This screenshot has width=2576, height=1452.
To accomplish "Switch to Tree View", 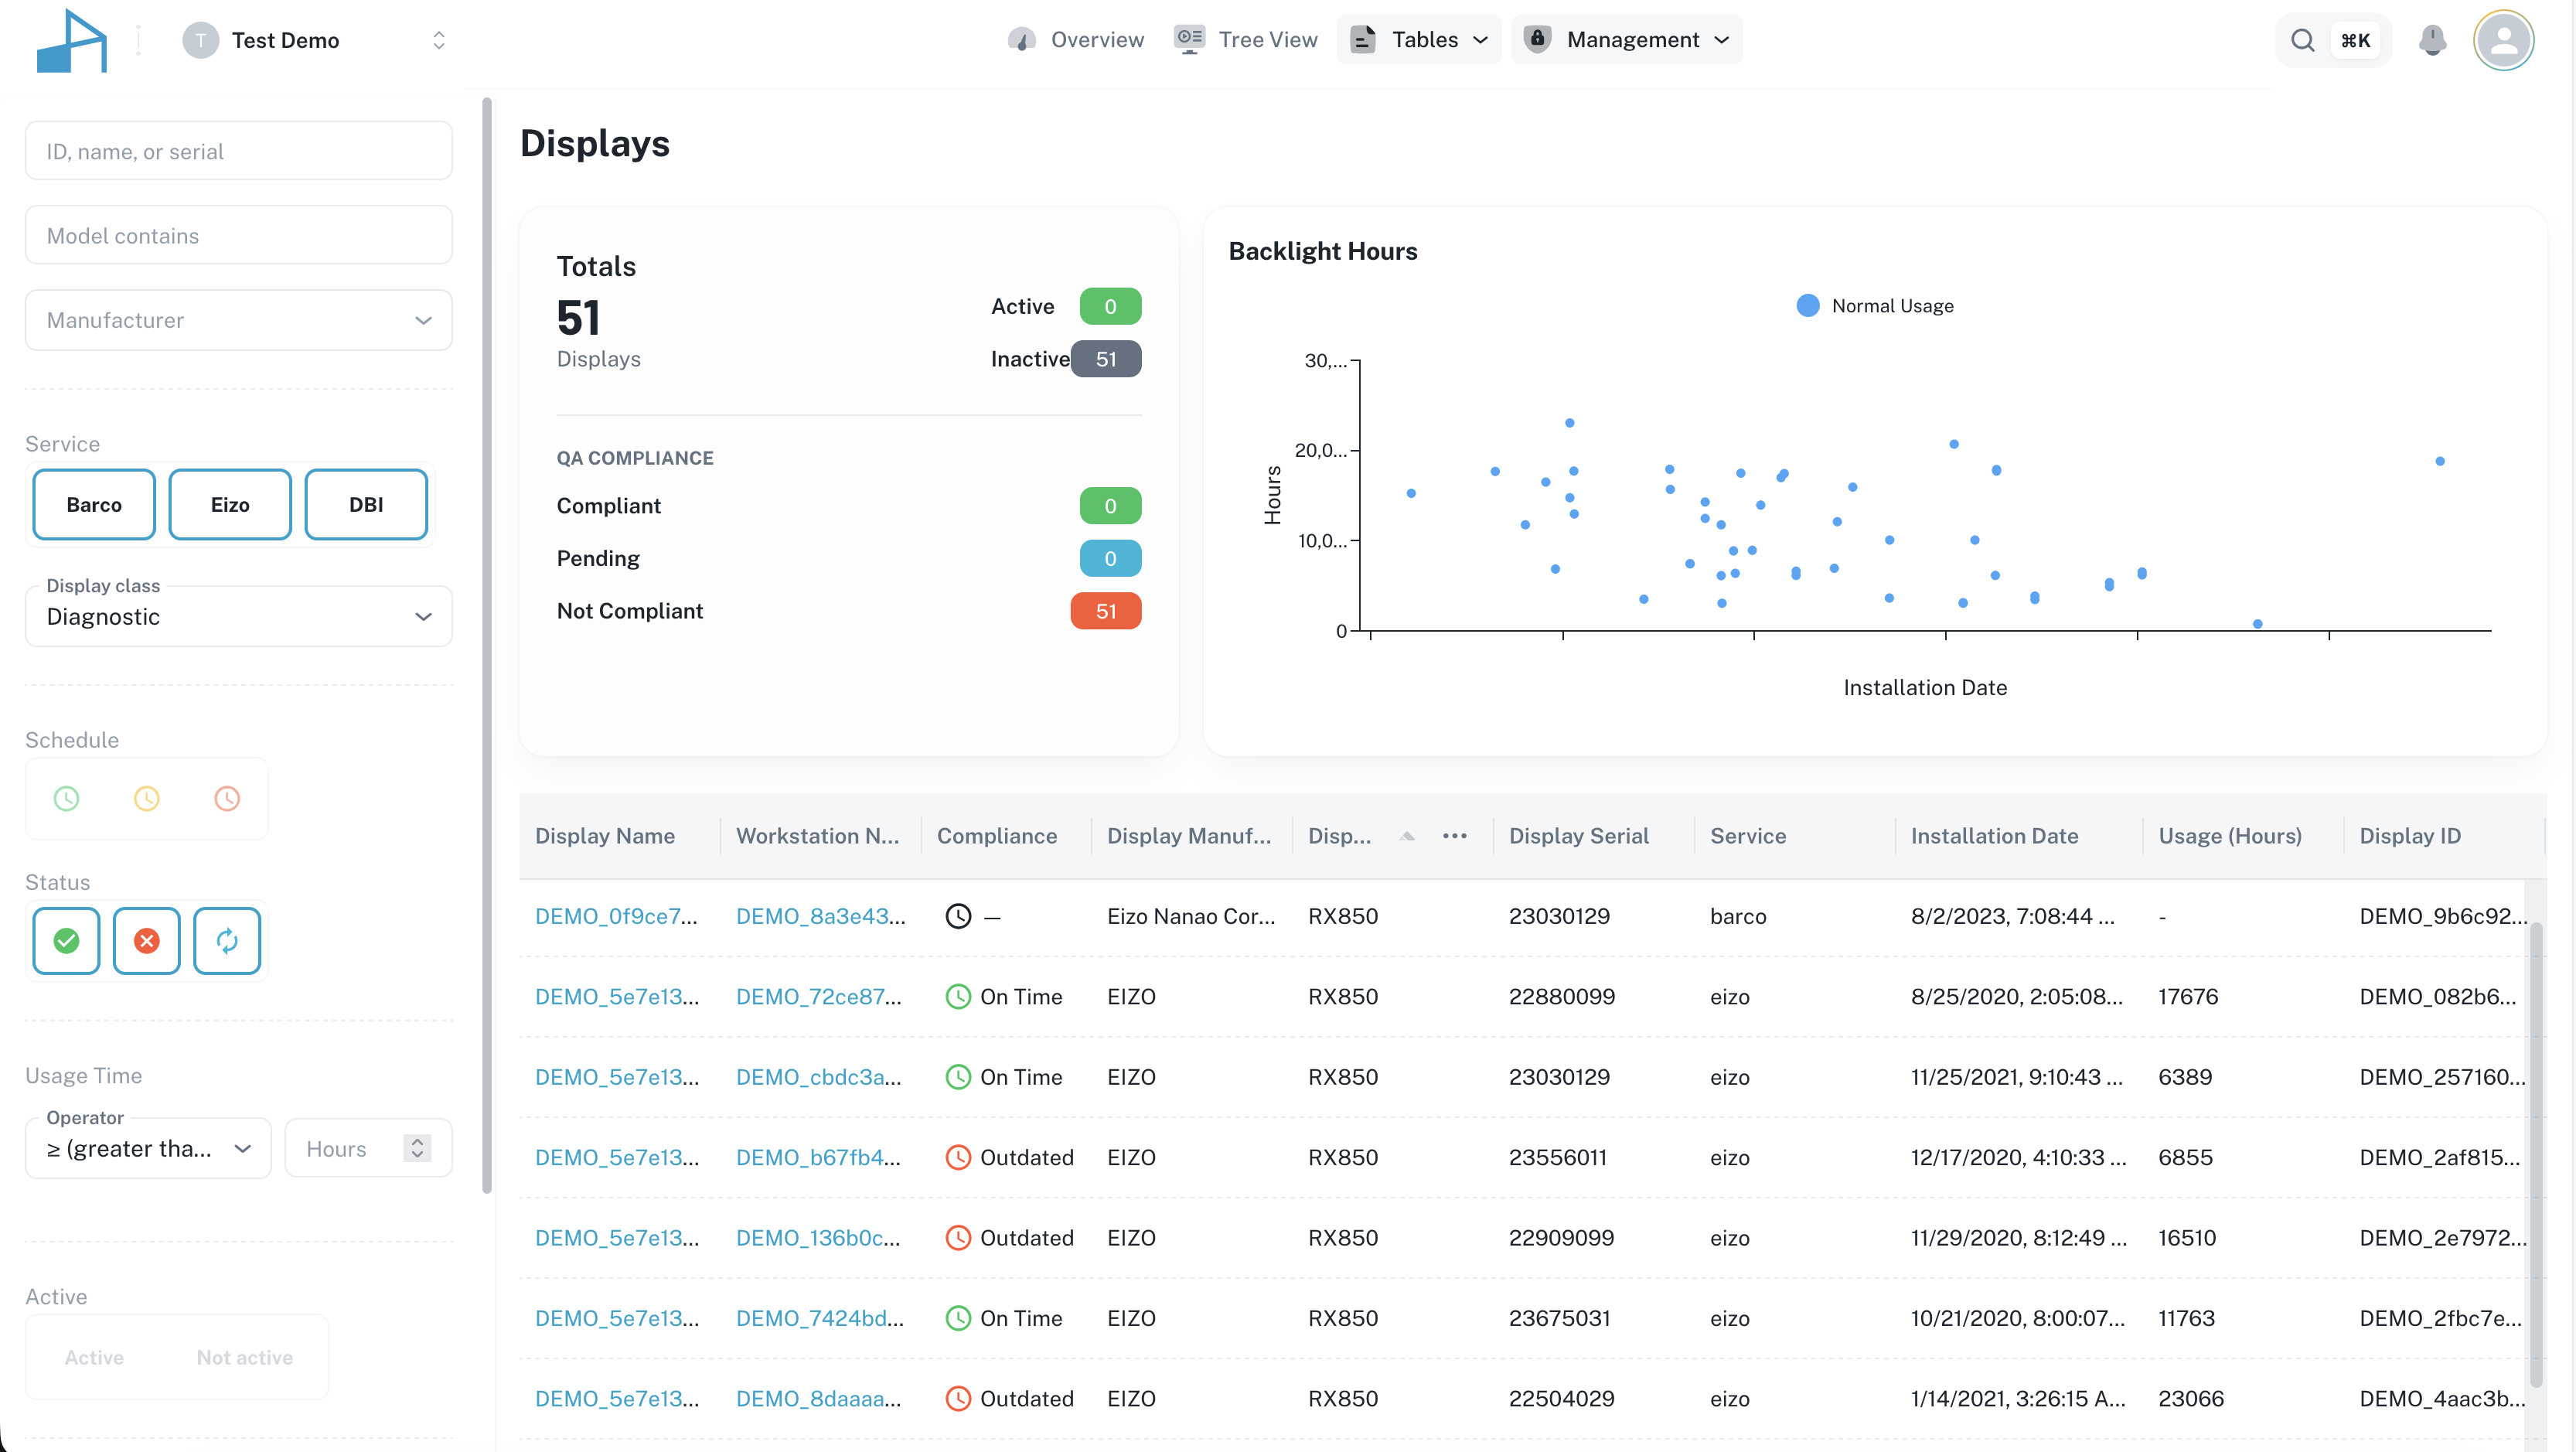I will tap(1246, 40).
